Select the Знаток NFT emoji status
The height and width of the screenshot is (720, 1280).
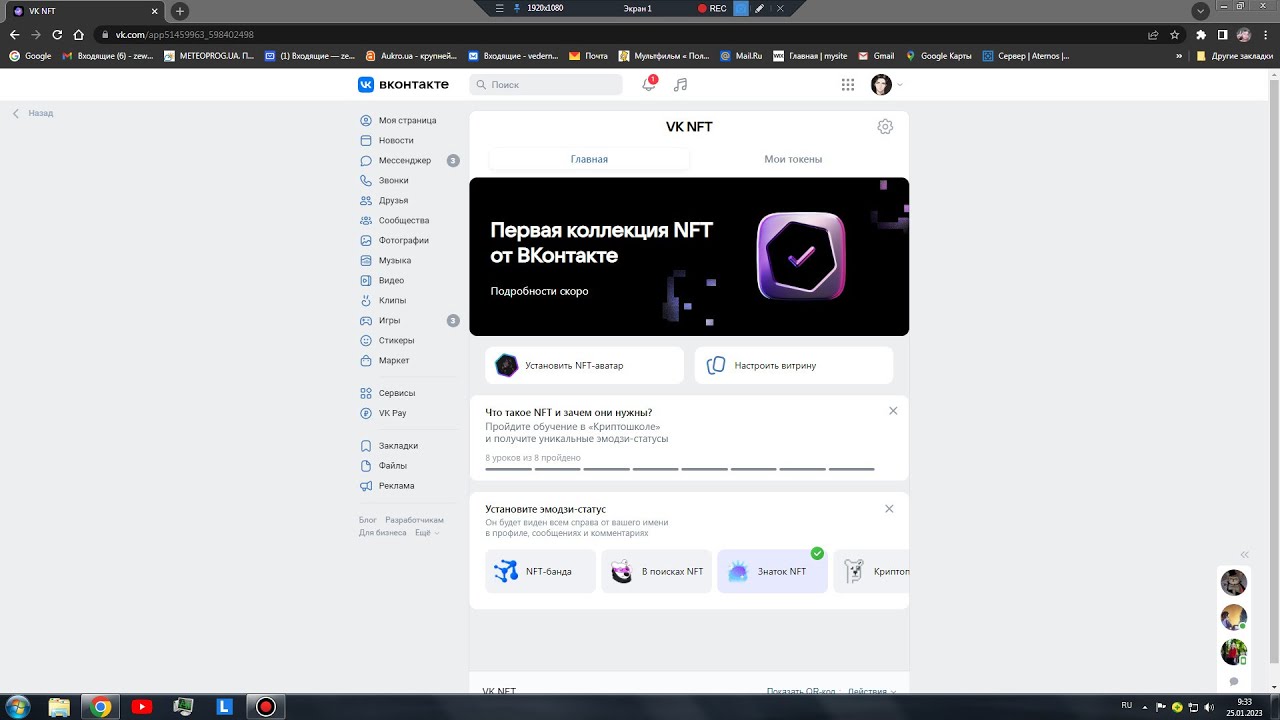772,571
